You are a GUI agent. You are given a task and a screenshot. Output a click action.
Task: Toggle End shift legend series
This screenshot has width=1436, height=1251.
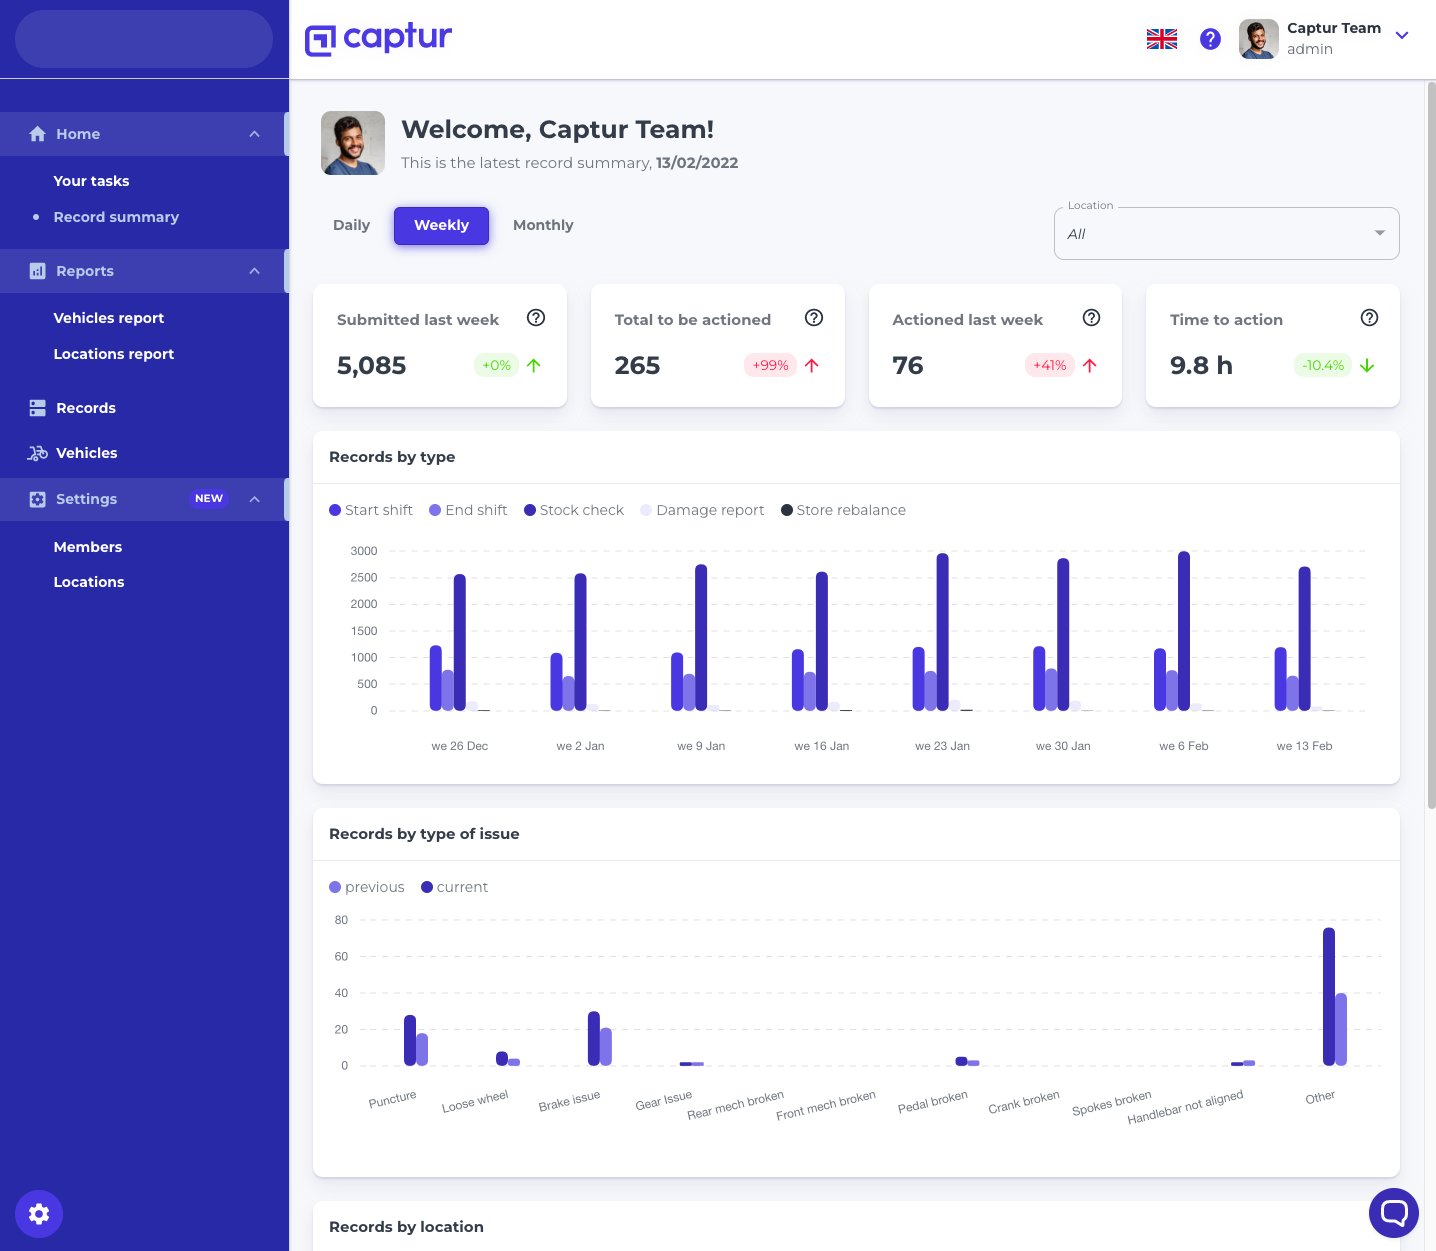point(468,510)
